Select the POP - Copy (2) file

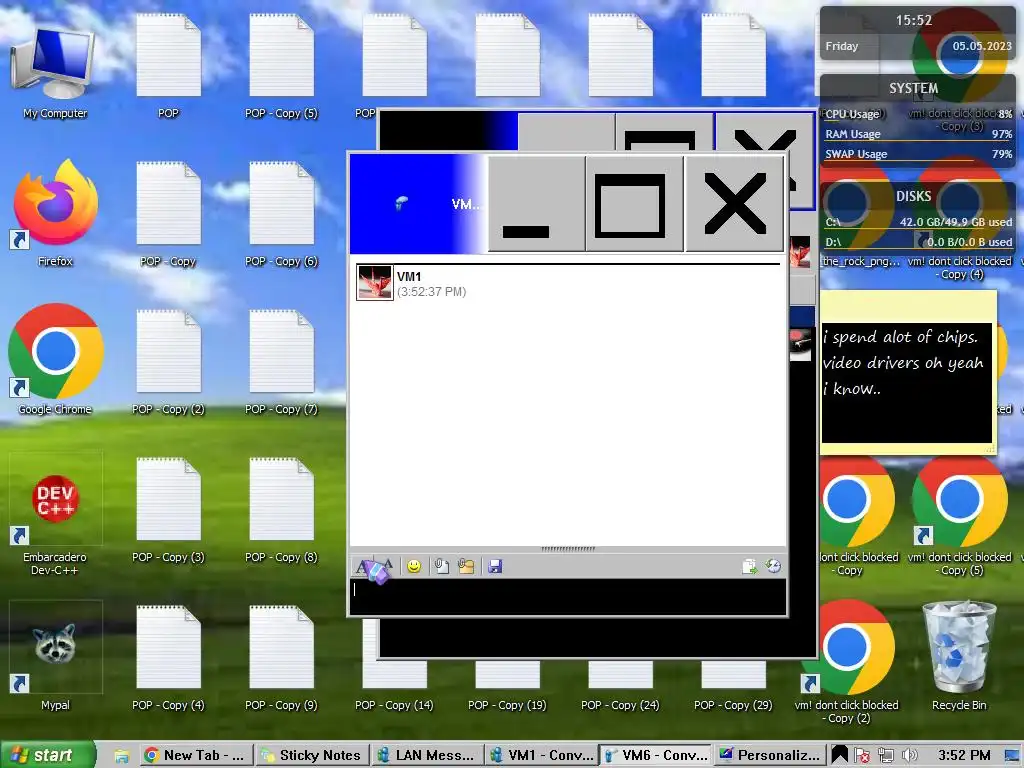click(168, 362)
